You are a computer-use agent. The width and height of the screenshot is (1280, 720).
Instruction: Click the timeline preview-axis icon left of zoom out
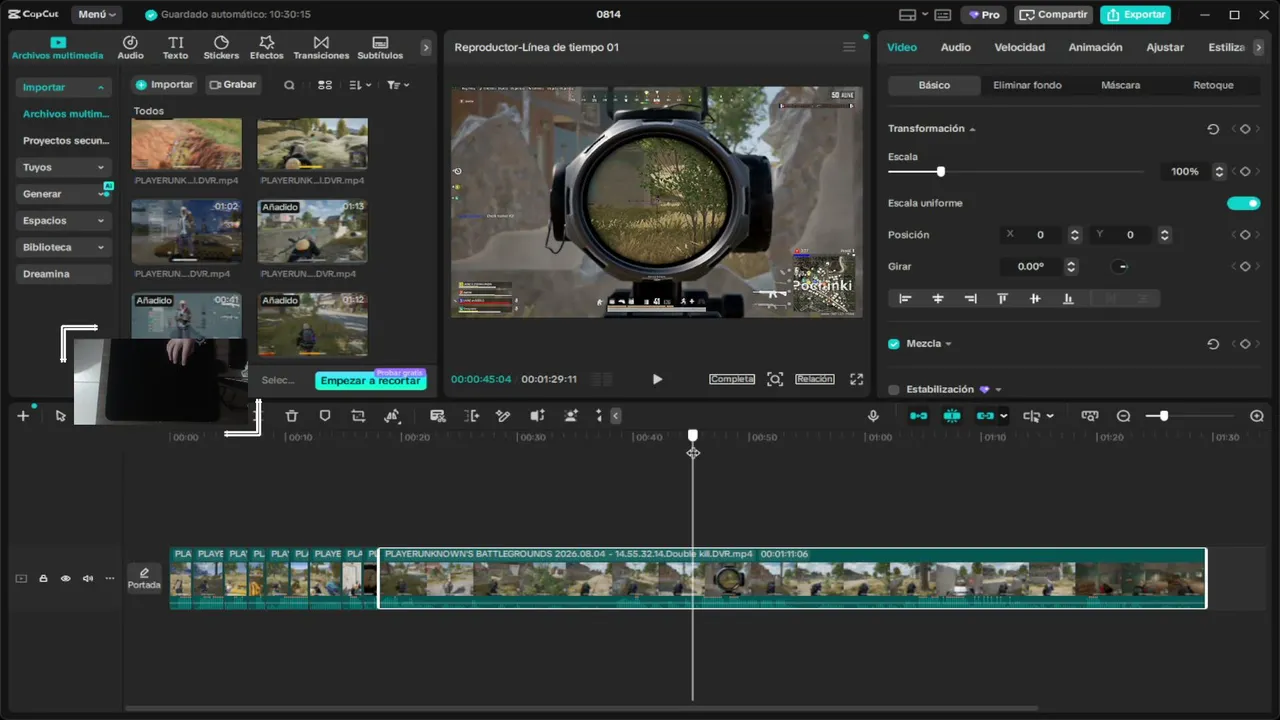point(1090,416)
